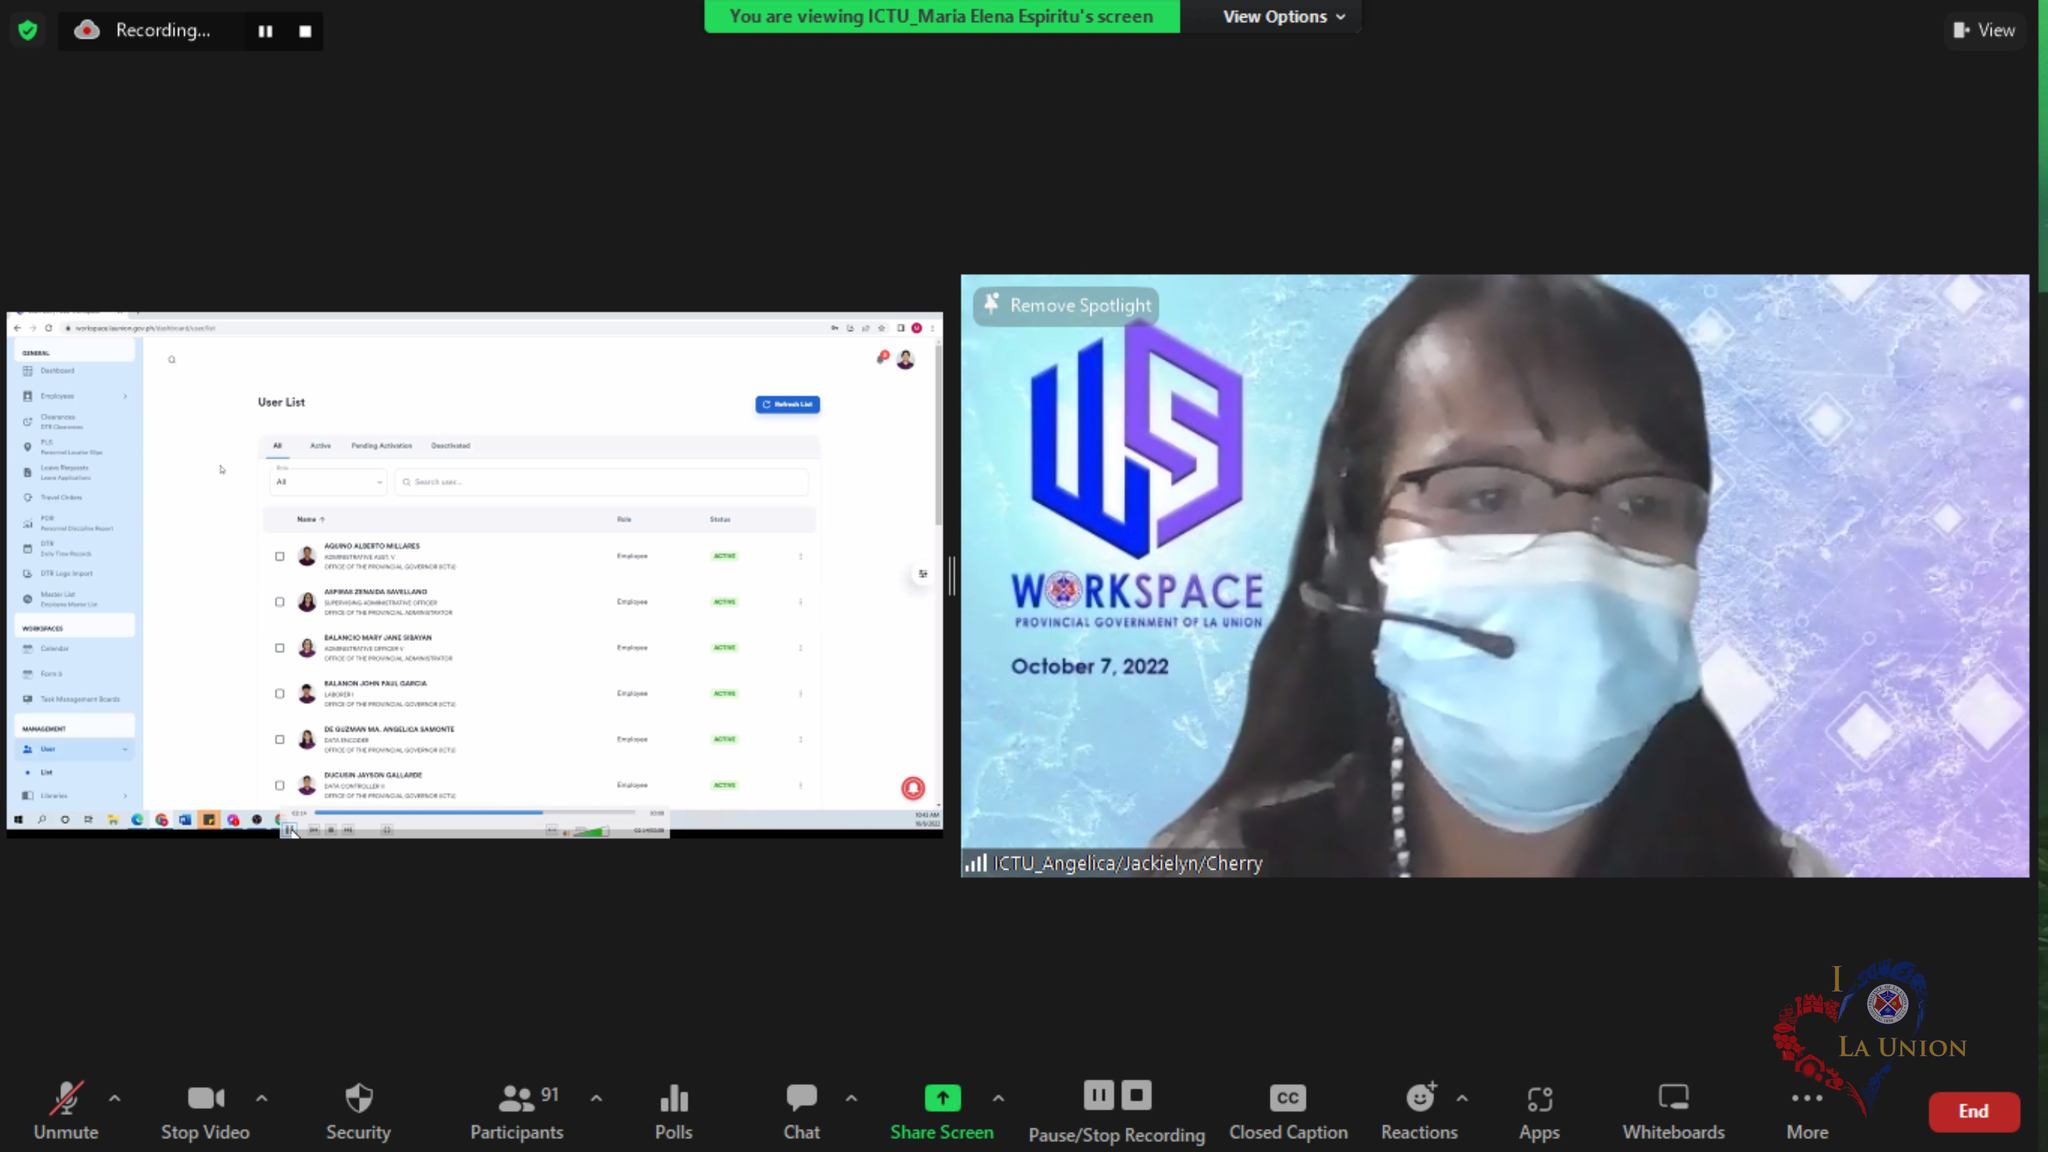Expand reactions options arrow
This screenshot has height=1152, width=2048.
pyautogui.click(x=1462, y=1098)
